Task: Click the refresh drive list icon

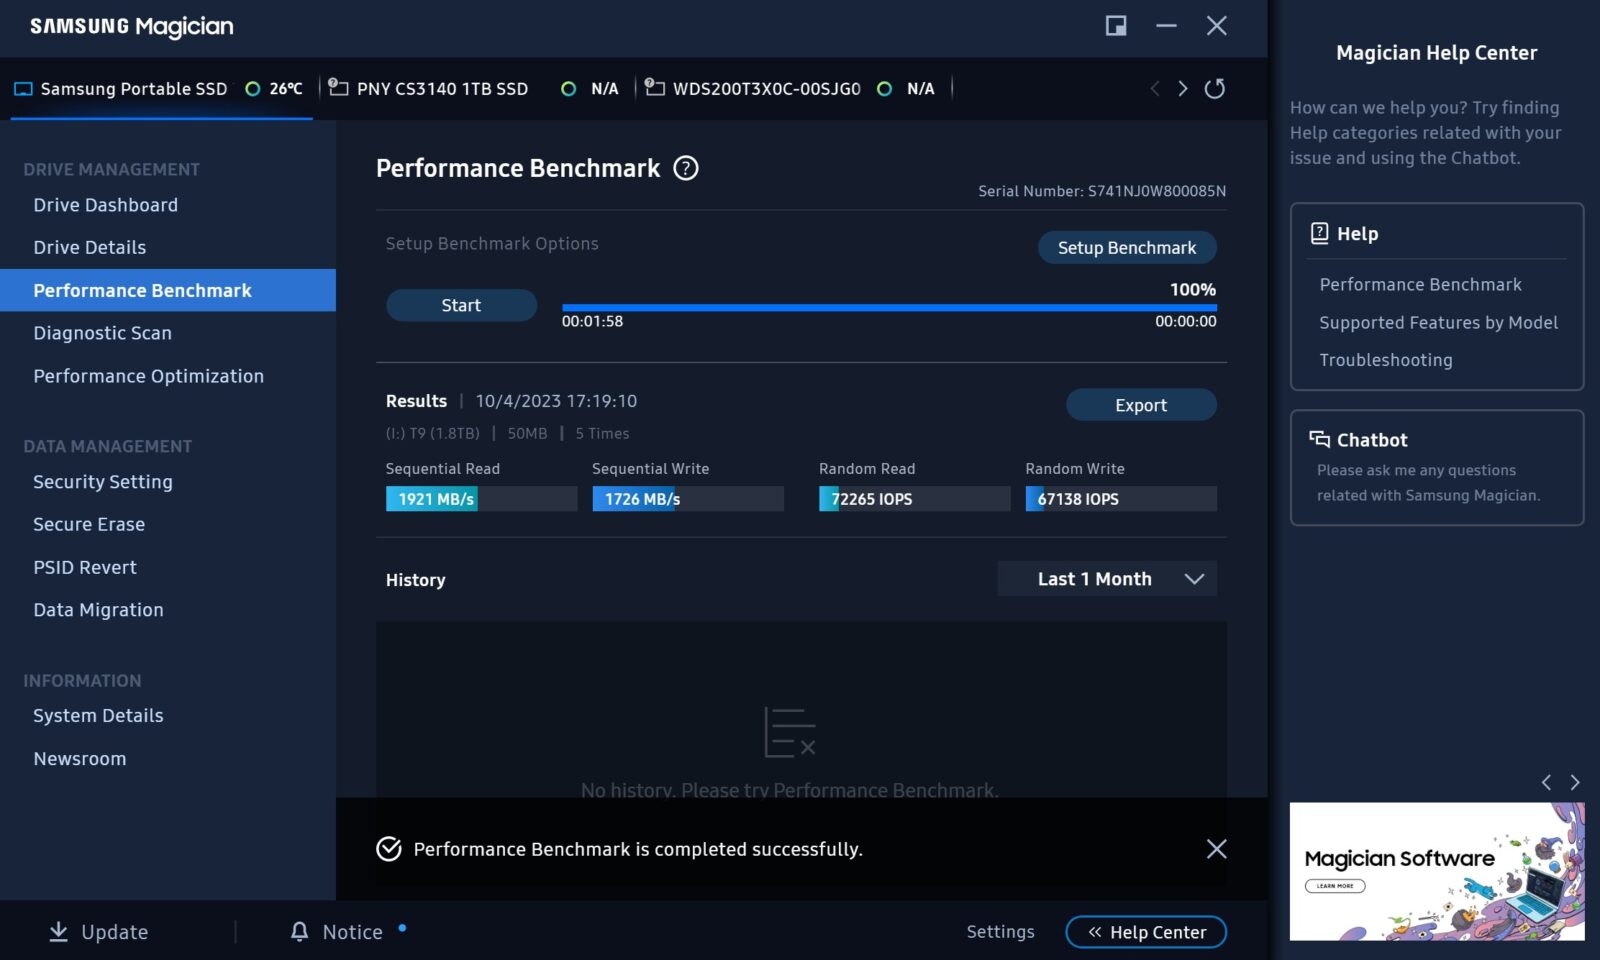Action: point(1214,89)
